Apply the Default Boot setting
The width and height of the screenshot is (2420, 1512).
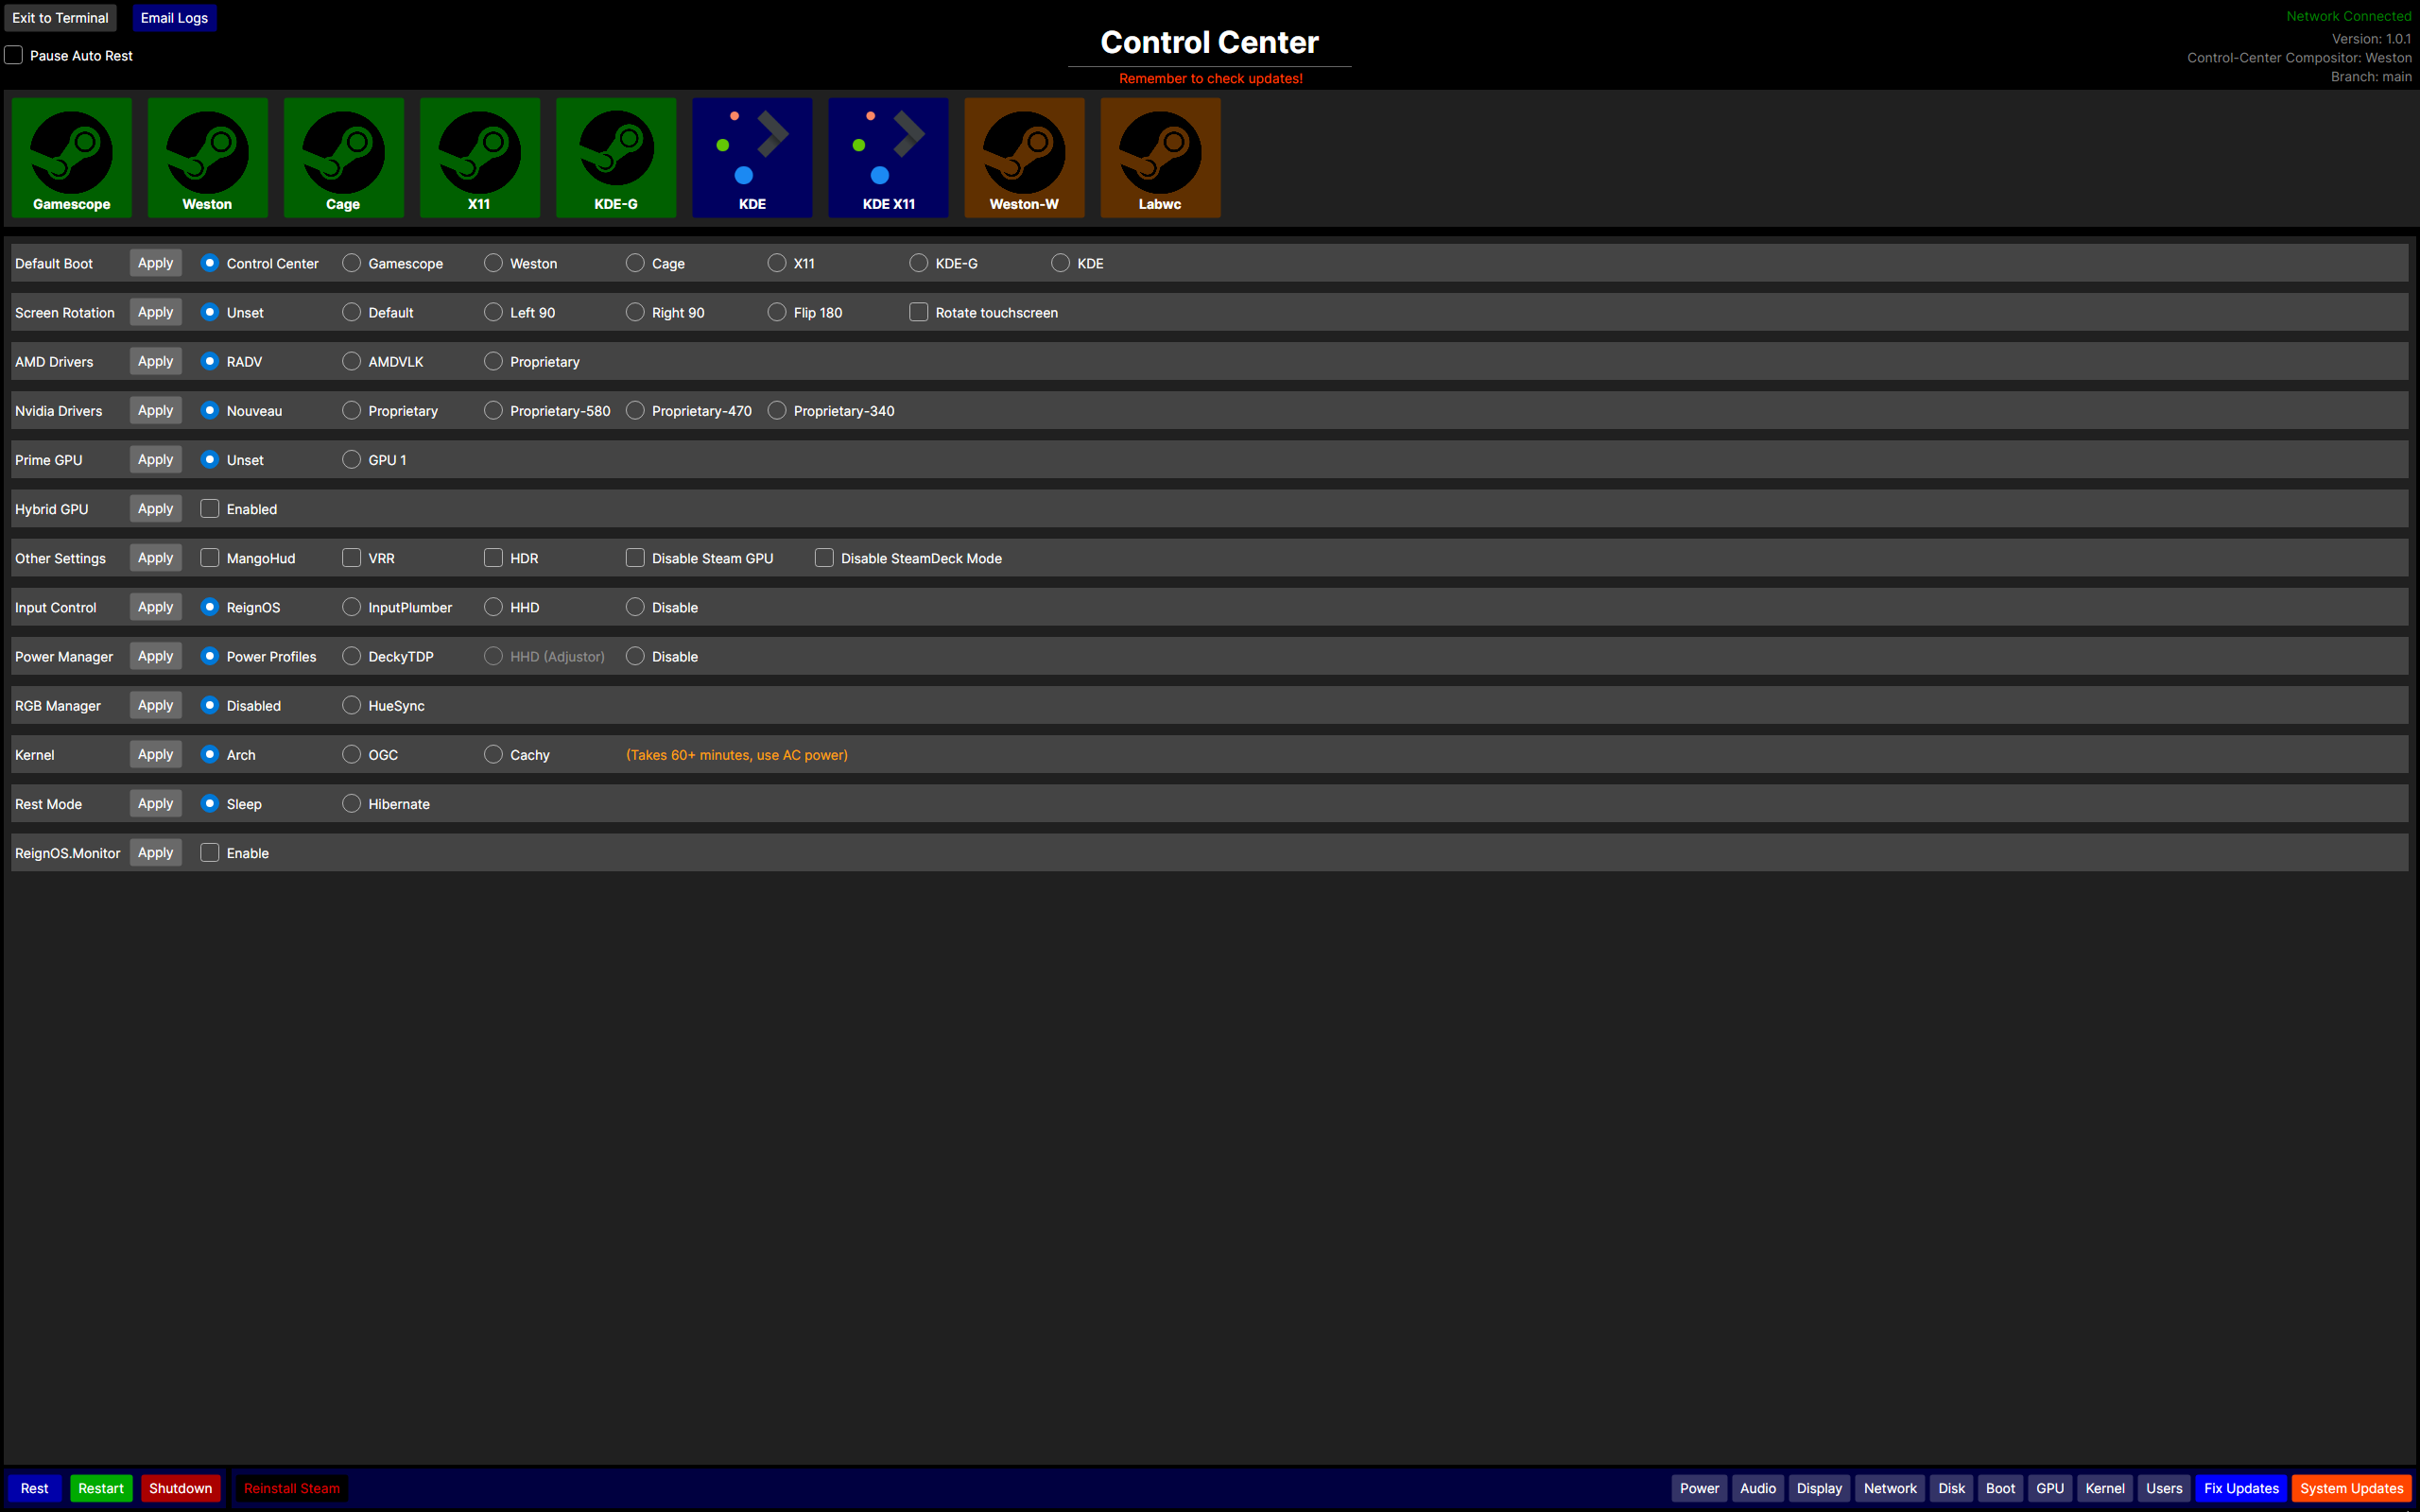[155, 263]
